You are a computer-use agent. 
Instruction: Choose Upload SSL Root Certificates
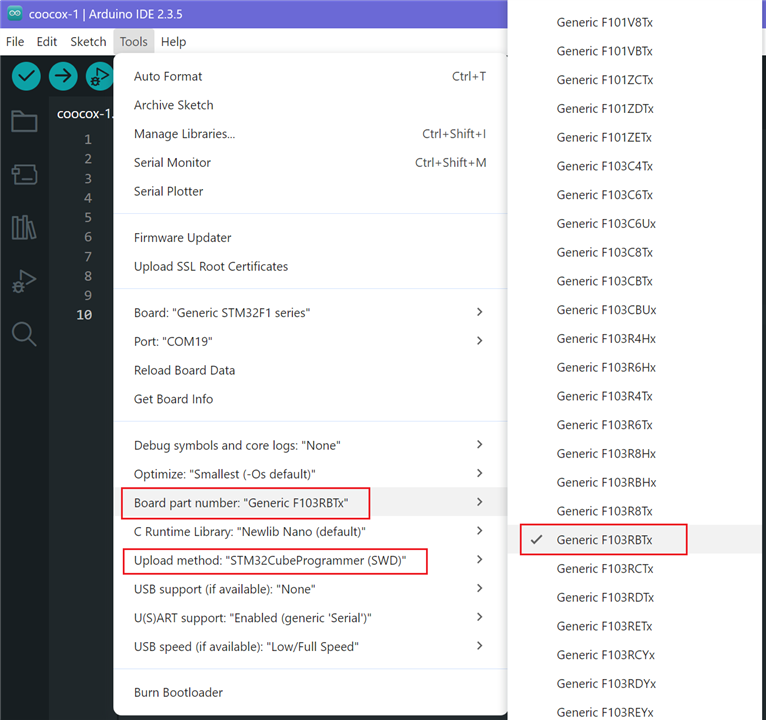(x=310, y=267)
